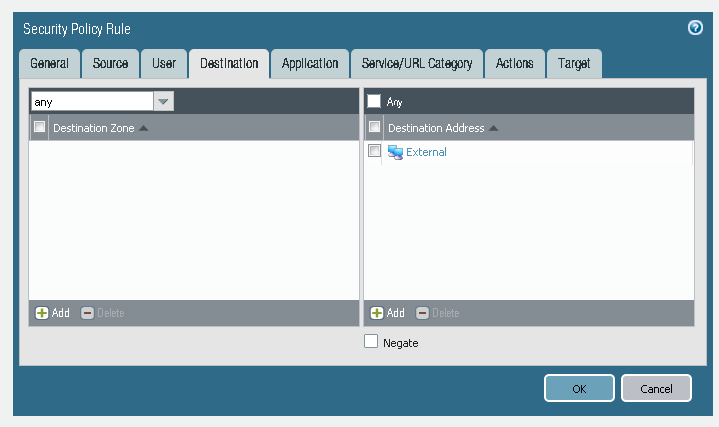The height and width of the screenshot is (427, 719).
Task: Switch to the Application tab
Action: [310, 63]
